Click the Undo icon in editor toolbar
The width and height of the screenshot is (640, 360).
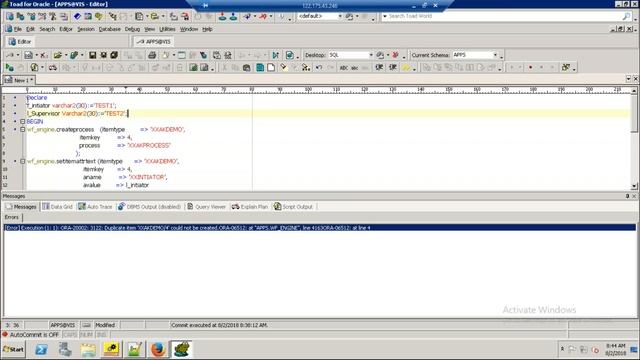tap(319, 67)
